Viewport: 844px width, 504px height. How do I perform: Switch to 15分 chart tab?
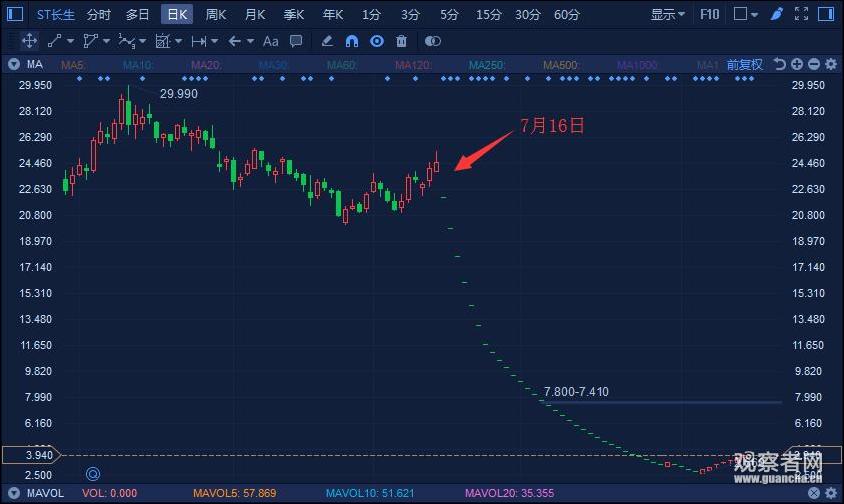pyautogui.click(x=488, y=15)
